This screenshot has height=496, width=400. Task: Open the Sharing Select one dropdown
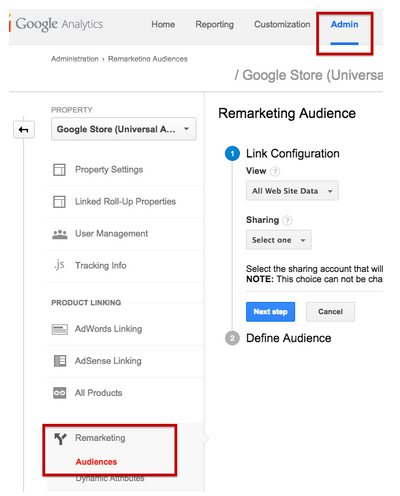pos(279,240)
